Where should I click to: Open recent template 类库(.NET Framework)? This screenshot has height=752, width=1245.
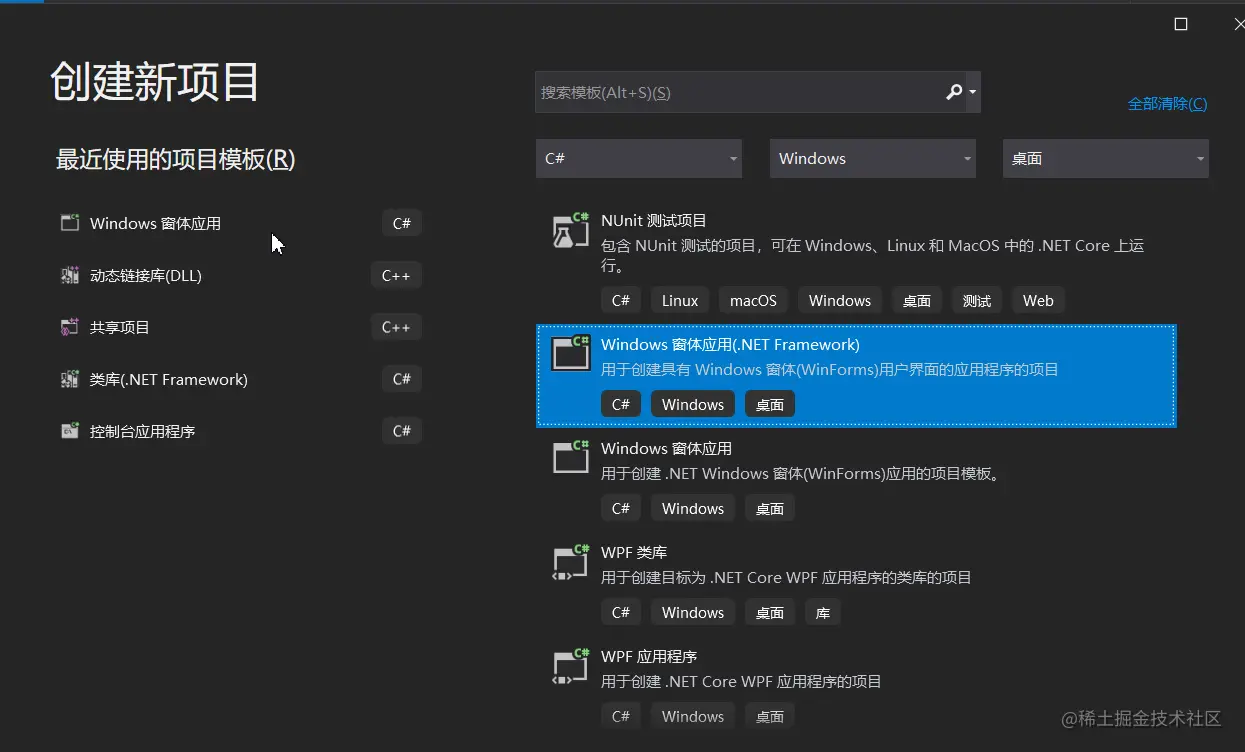pos(241,379)
